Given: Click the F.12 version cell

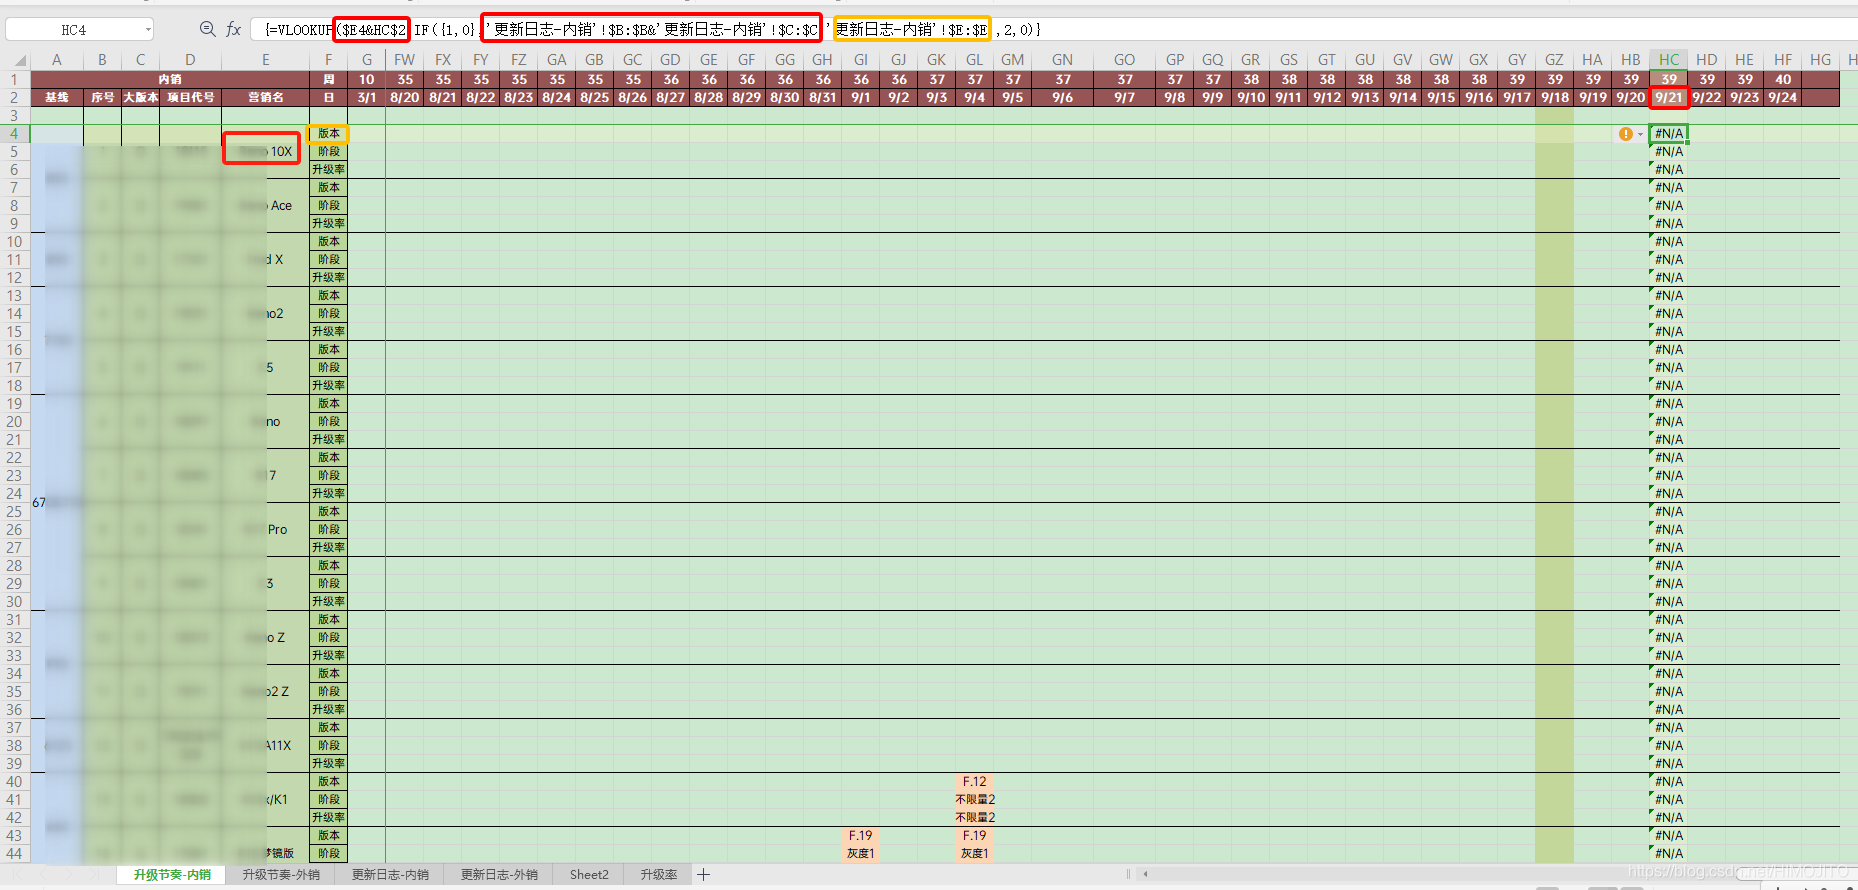Looking at the screenshot, I should (975, 782).
